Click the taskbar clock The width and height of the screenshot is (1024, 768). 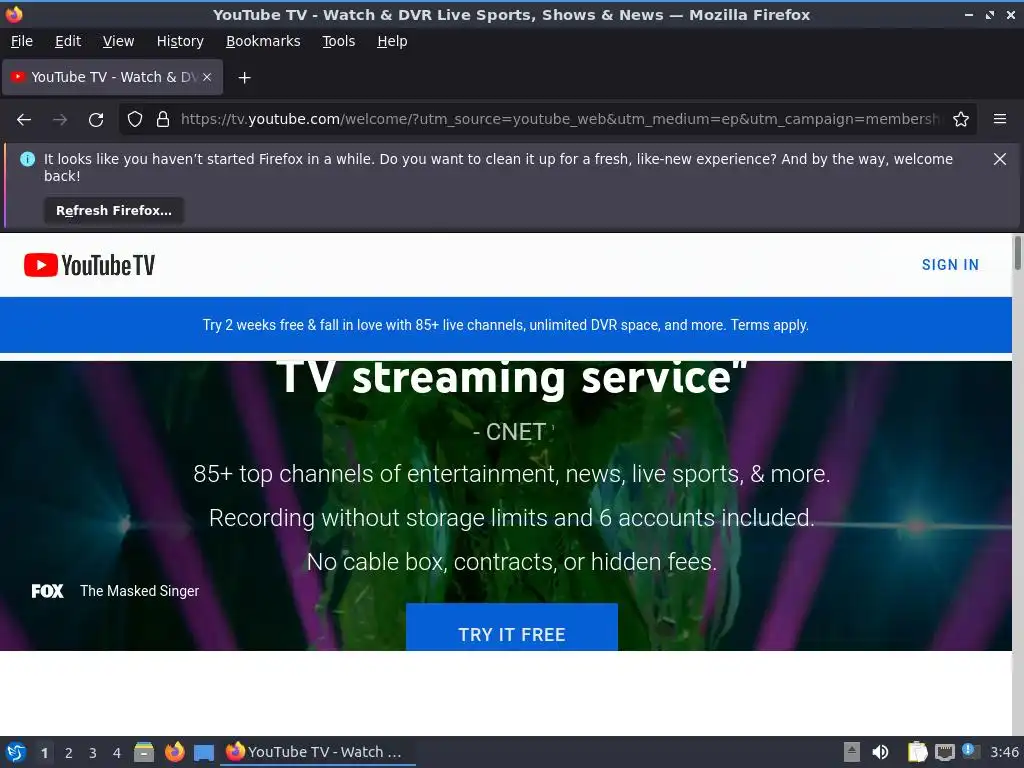point(1004,752)
